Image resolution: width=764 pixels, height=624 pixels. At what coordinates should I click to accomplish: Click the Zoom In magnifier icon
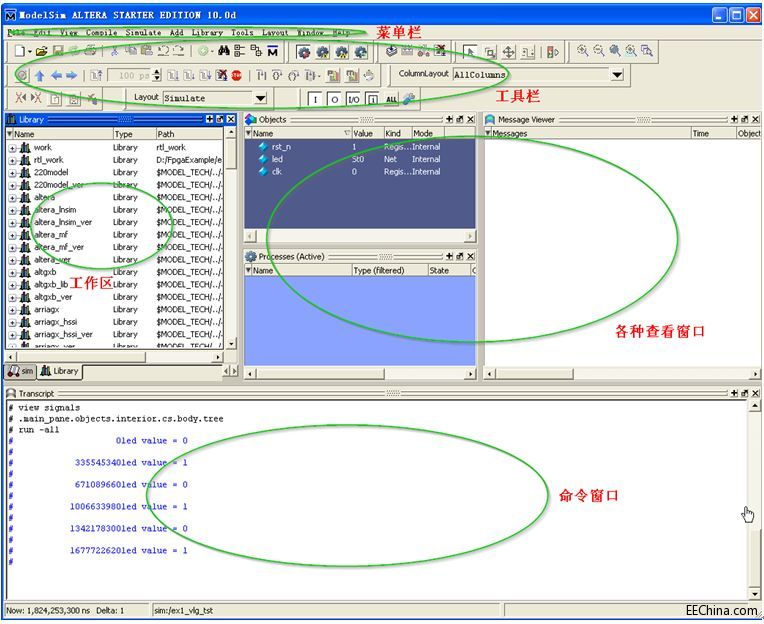tap(582, 51)
